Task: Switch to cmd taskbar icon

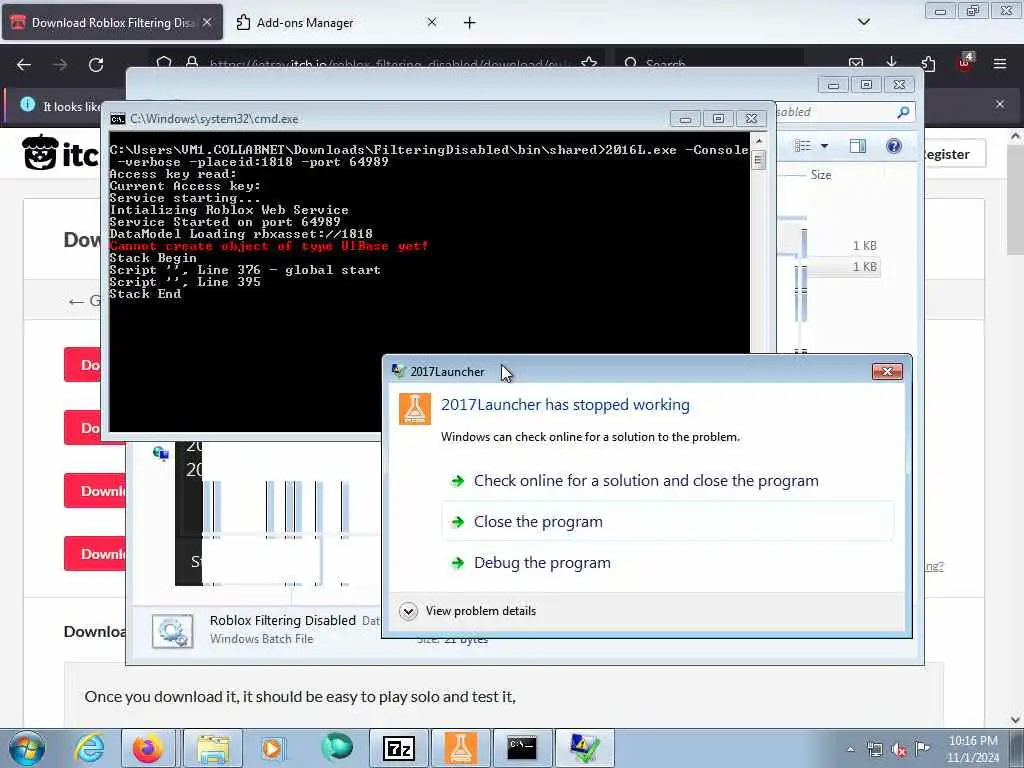Action: (x=522, y=748)
